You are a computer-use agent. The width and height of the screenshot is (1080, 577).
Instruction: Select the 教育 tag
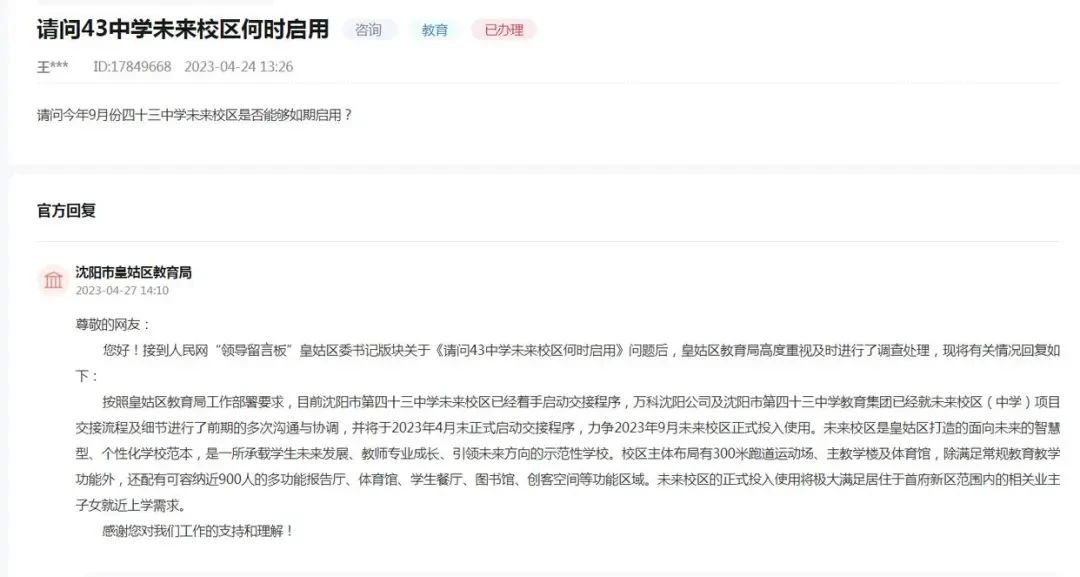(435, 30)
